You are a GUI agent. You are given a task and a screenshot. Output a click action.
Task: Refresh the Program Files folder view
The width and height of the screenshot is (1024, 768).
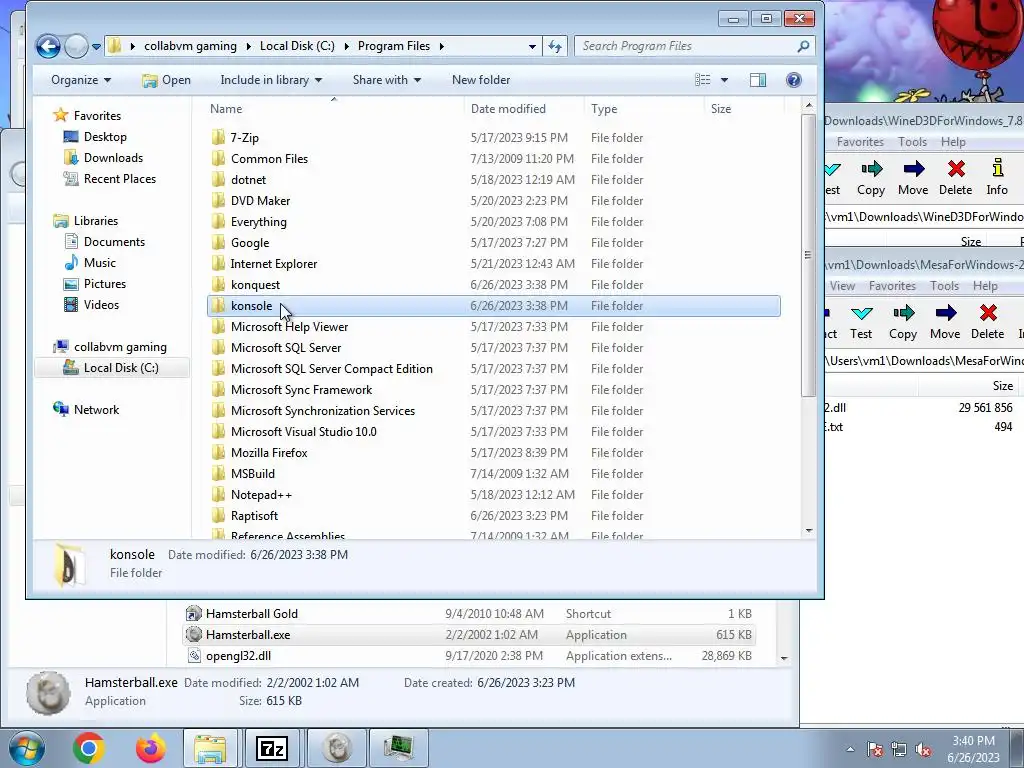tap(555, 46)
